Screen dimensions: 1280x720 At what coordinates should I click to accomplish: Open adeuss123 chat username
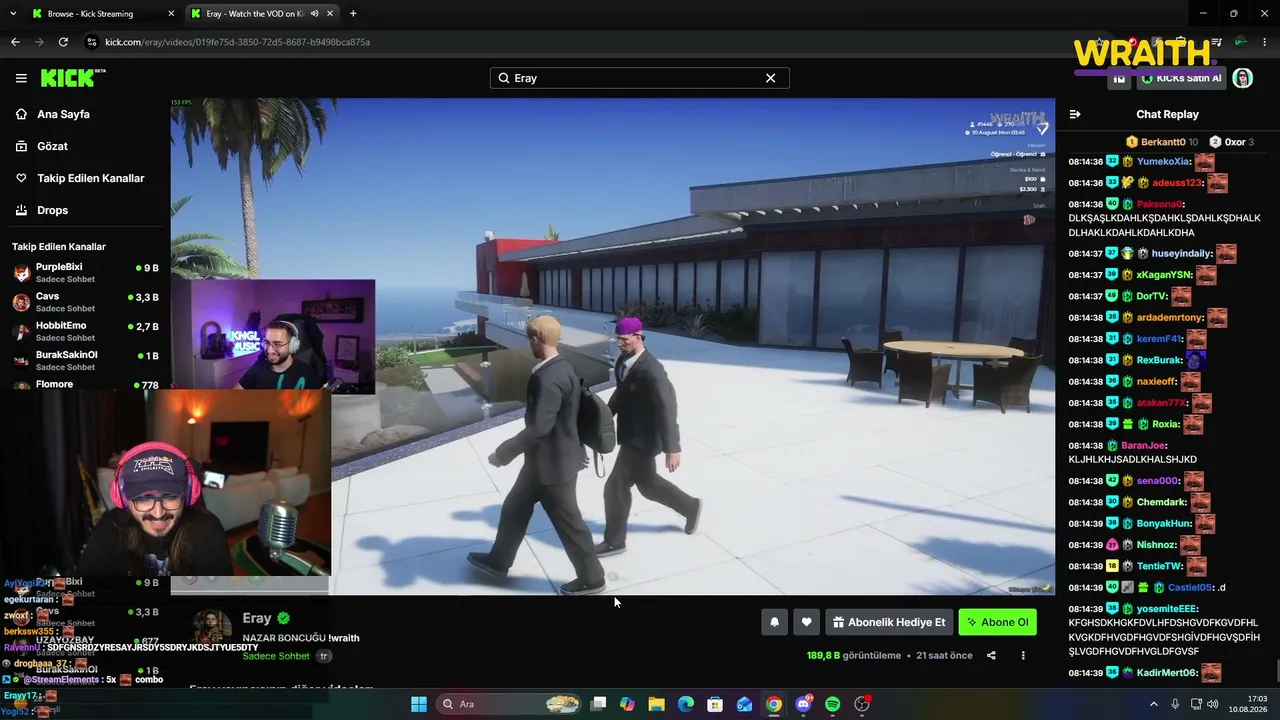pos(1177,183)
